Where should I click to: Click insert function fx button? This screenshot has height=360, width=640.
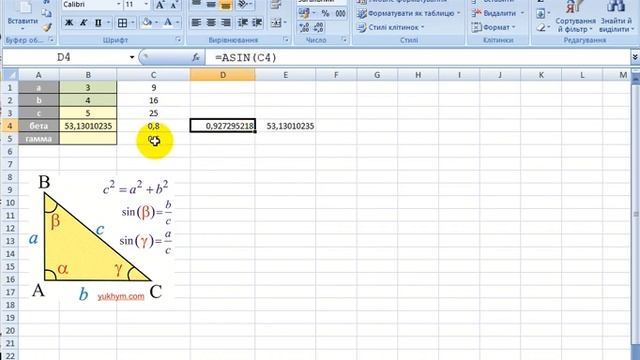[x=196, y=58]
